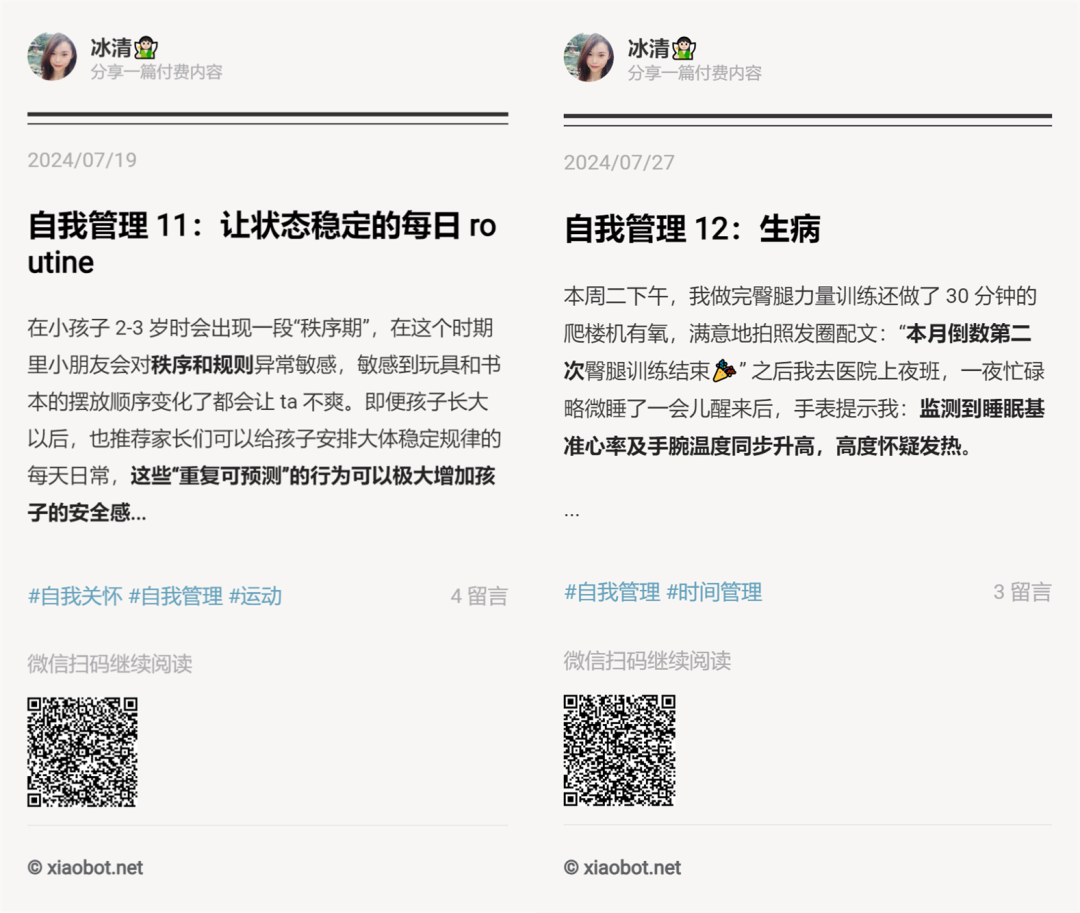Select the #自我关怀 hashtag

tap(75, 596)
